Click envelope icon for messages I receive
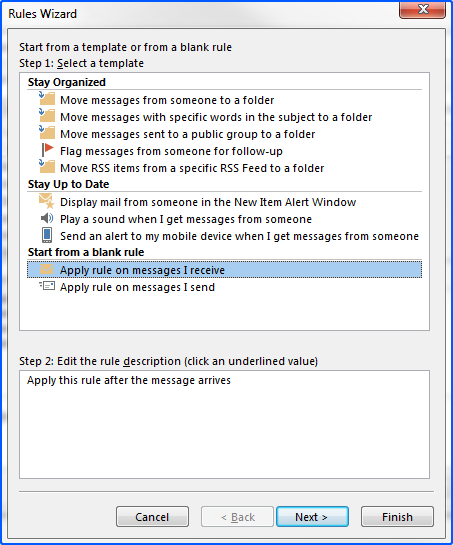 click(47, 269)
